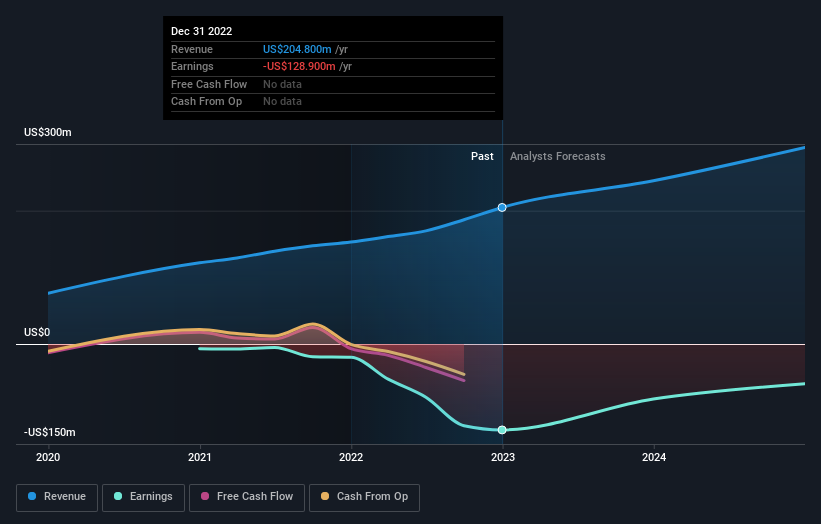Click the -US$128.900m earnings value

pyautogui.click(x=299, y=66)
